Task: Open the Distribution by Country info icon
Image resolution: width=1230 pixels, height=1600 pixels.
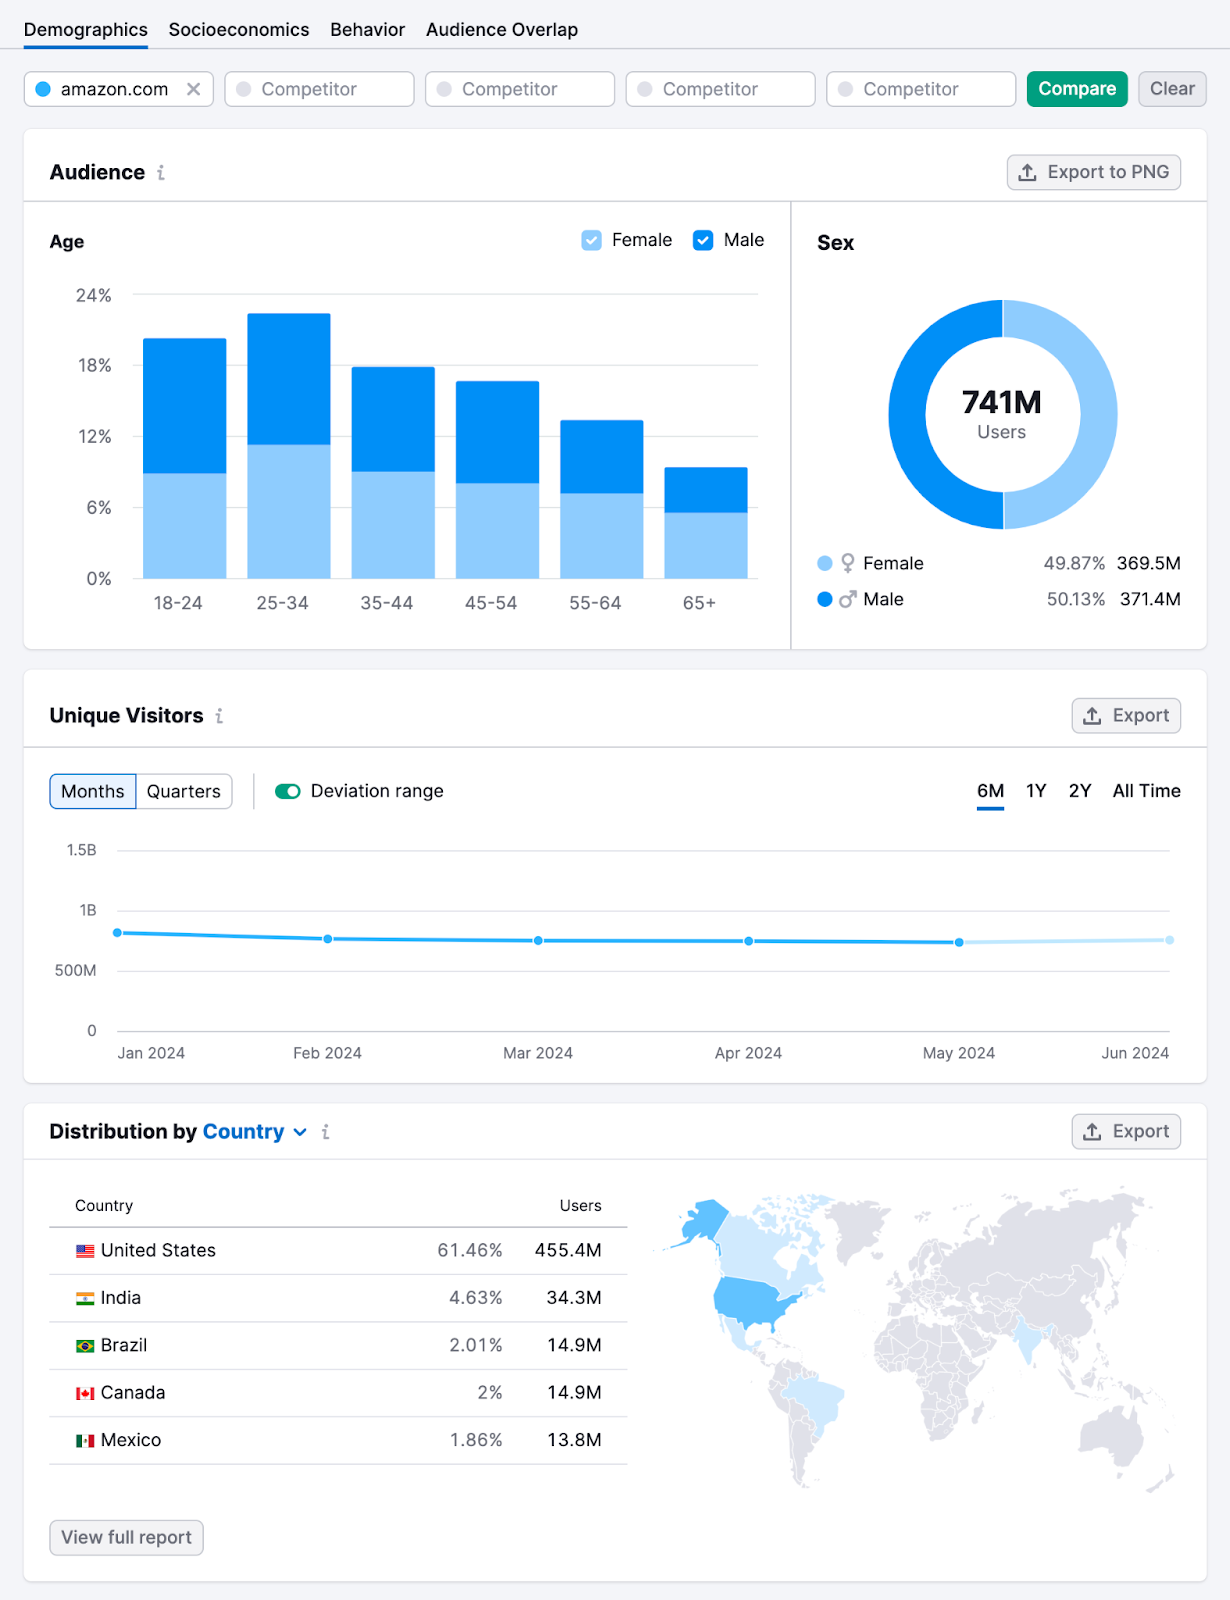Action: (325, 1132)
